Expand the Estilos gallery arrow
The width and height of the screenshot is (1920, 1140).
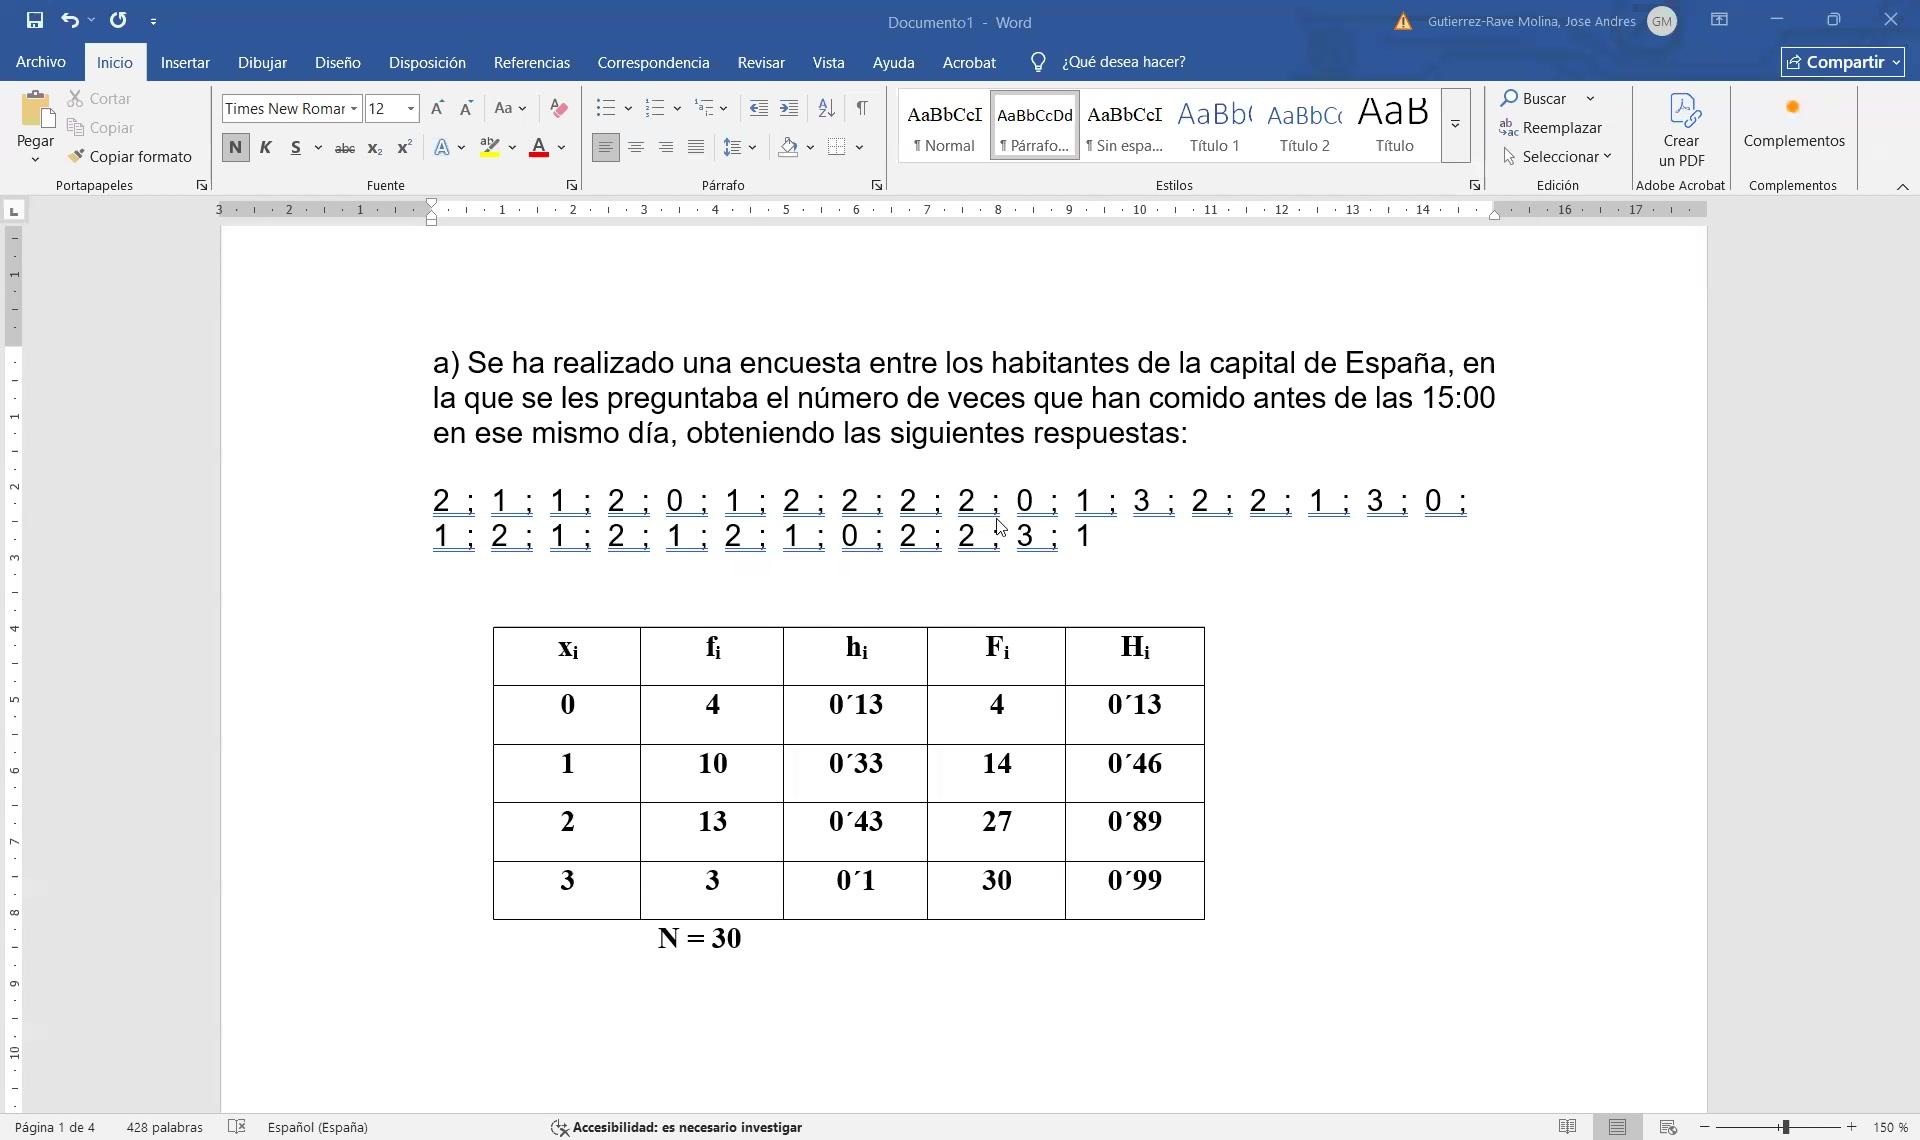(x=1455, y=125)
